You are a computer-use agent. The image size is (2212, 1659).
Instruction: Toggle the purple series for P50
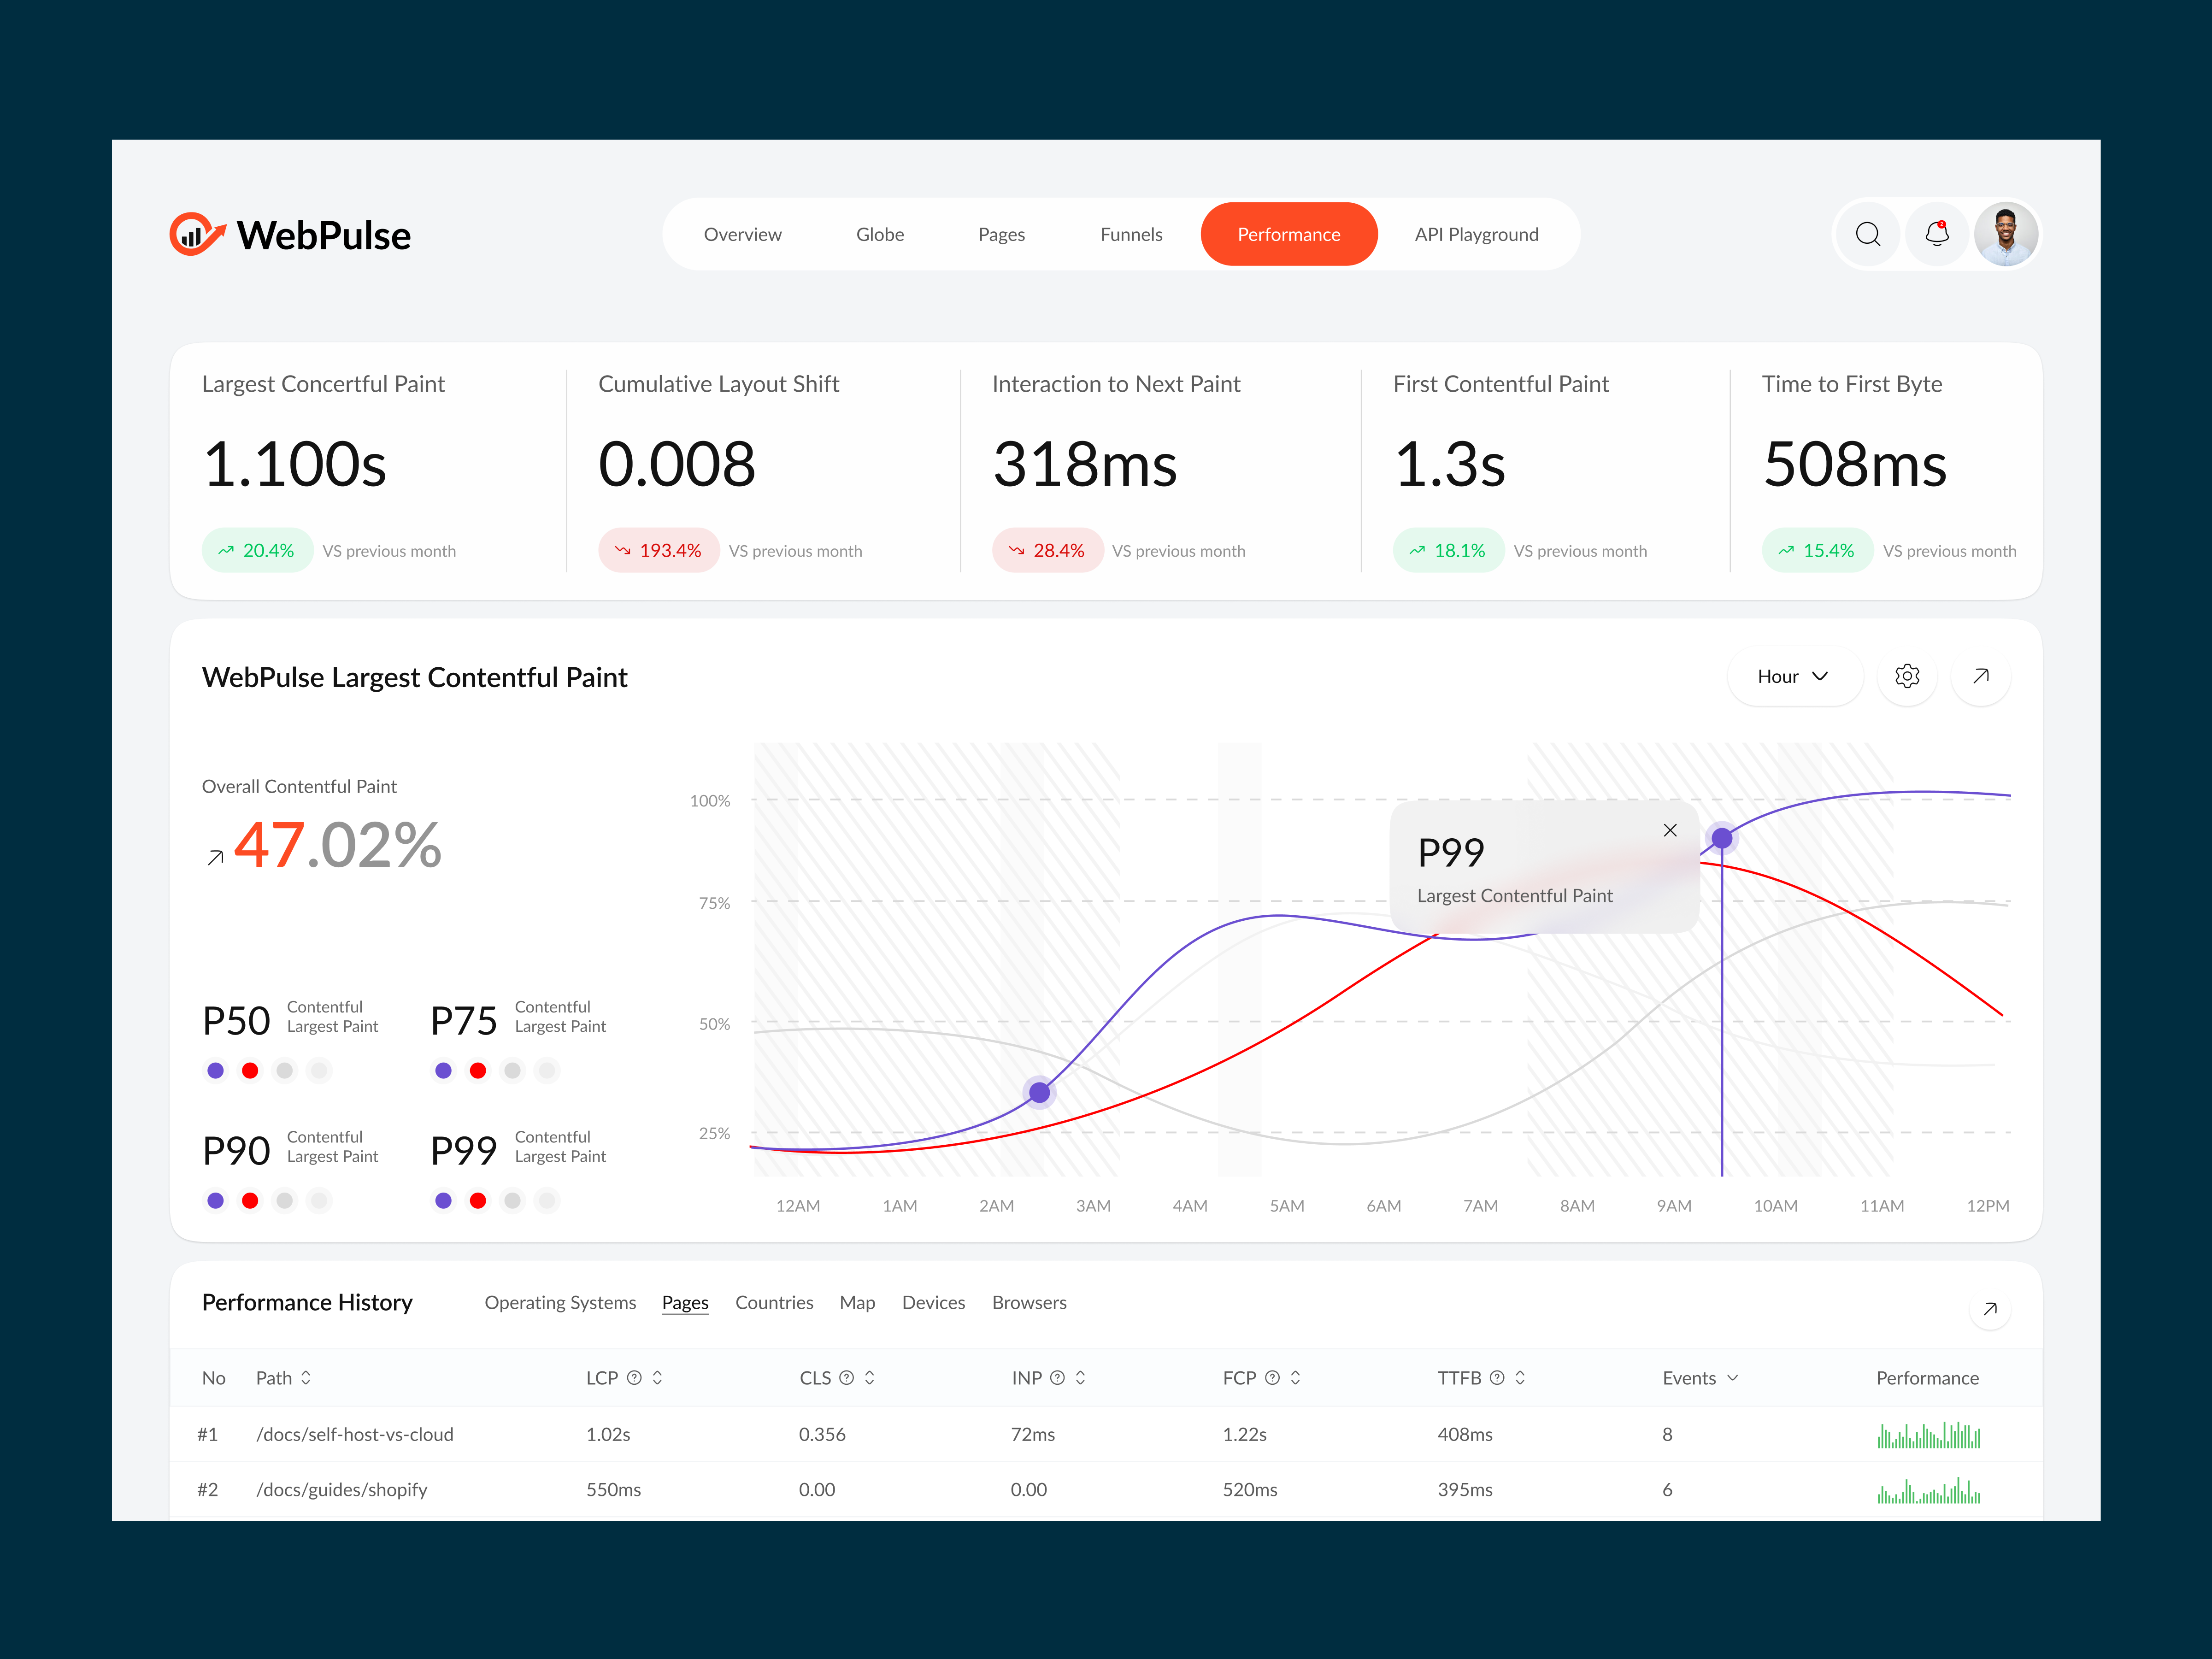pos(216,1069)
